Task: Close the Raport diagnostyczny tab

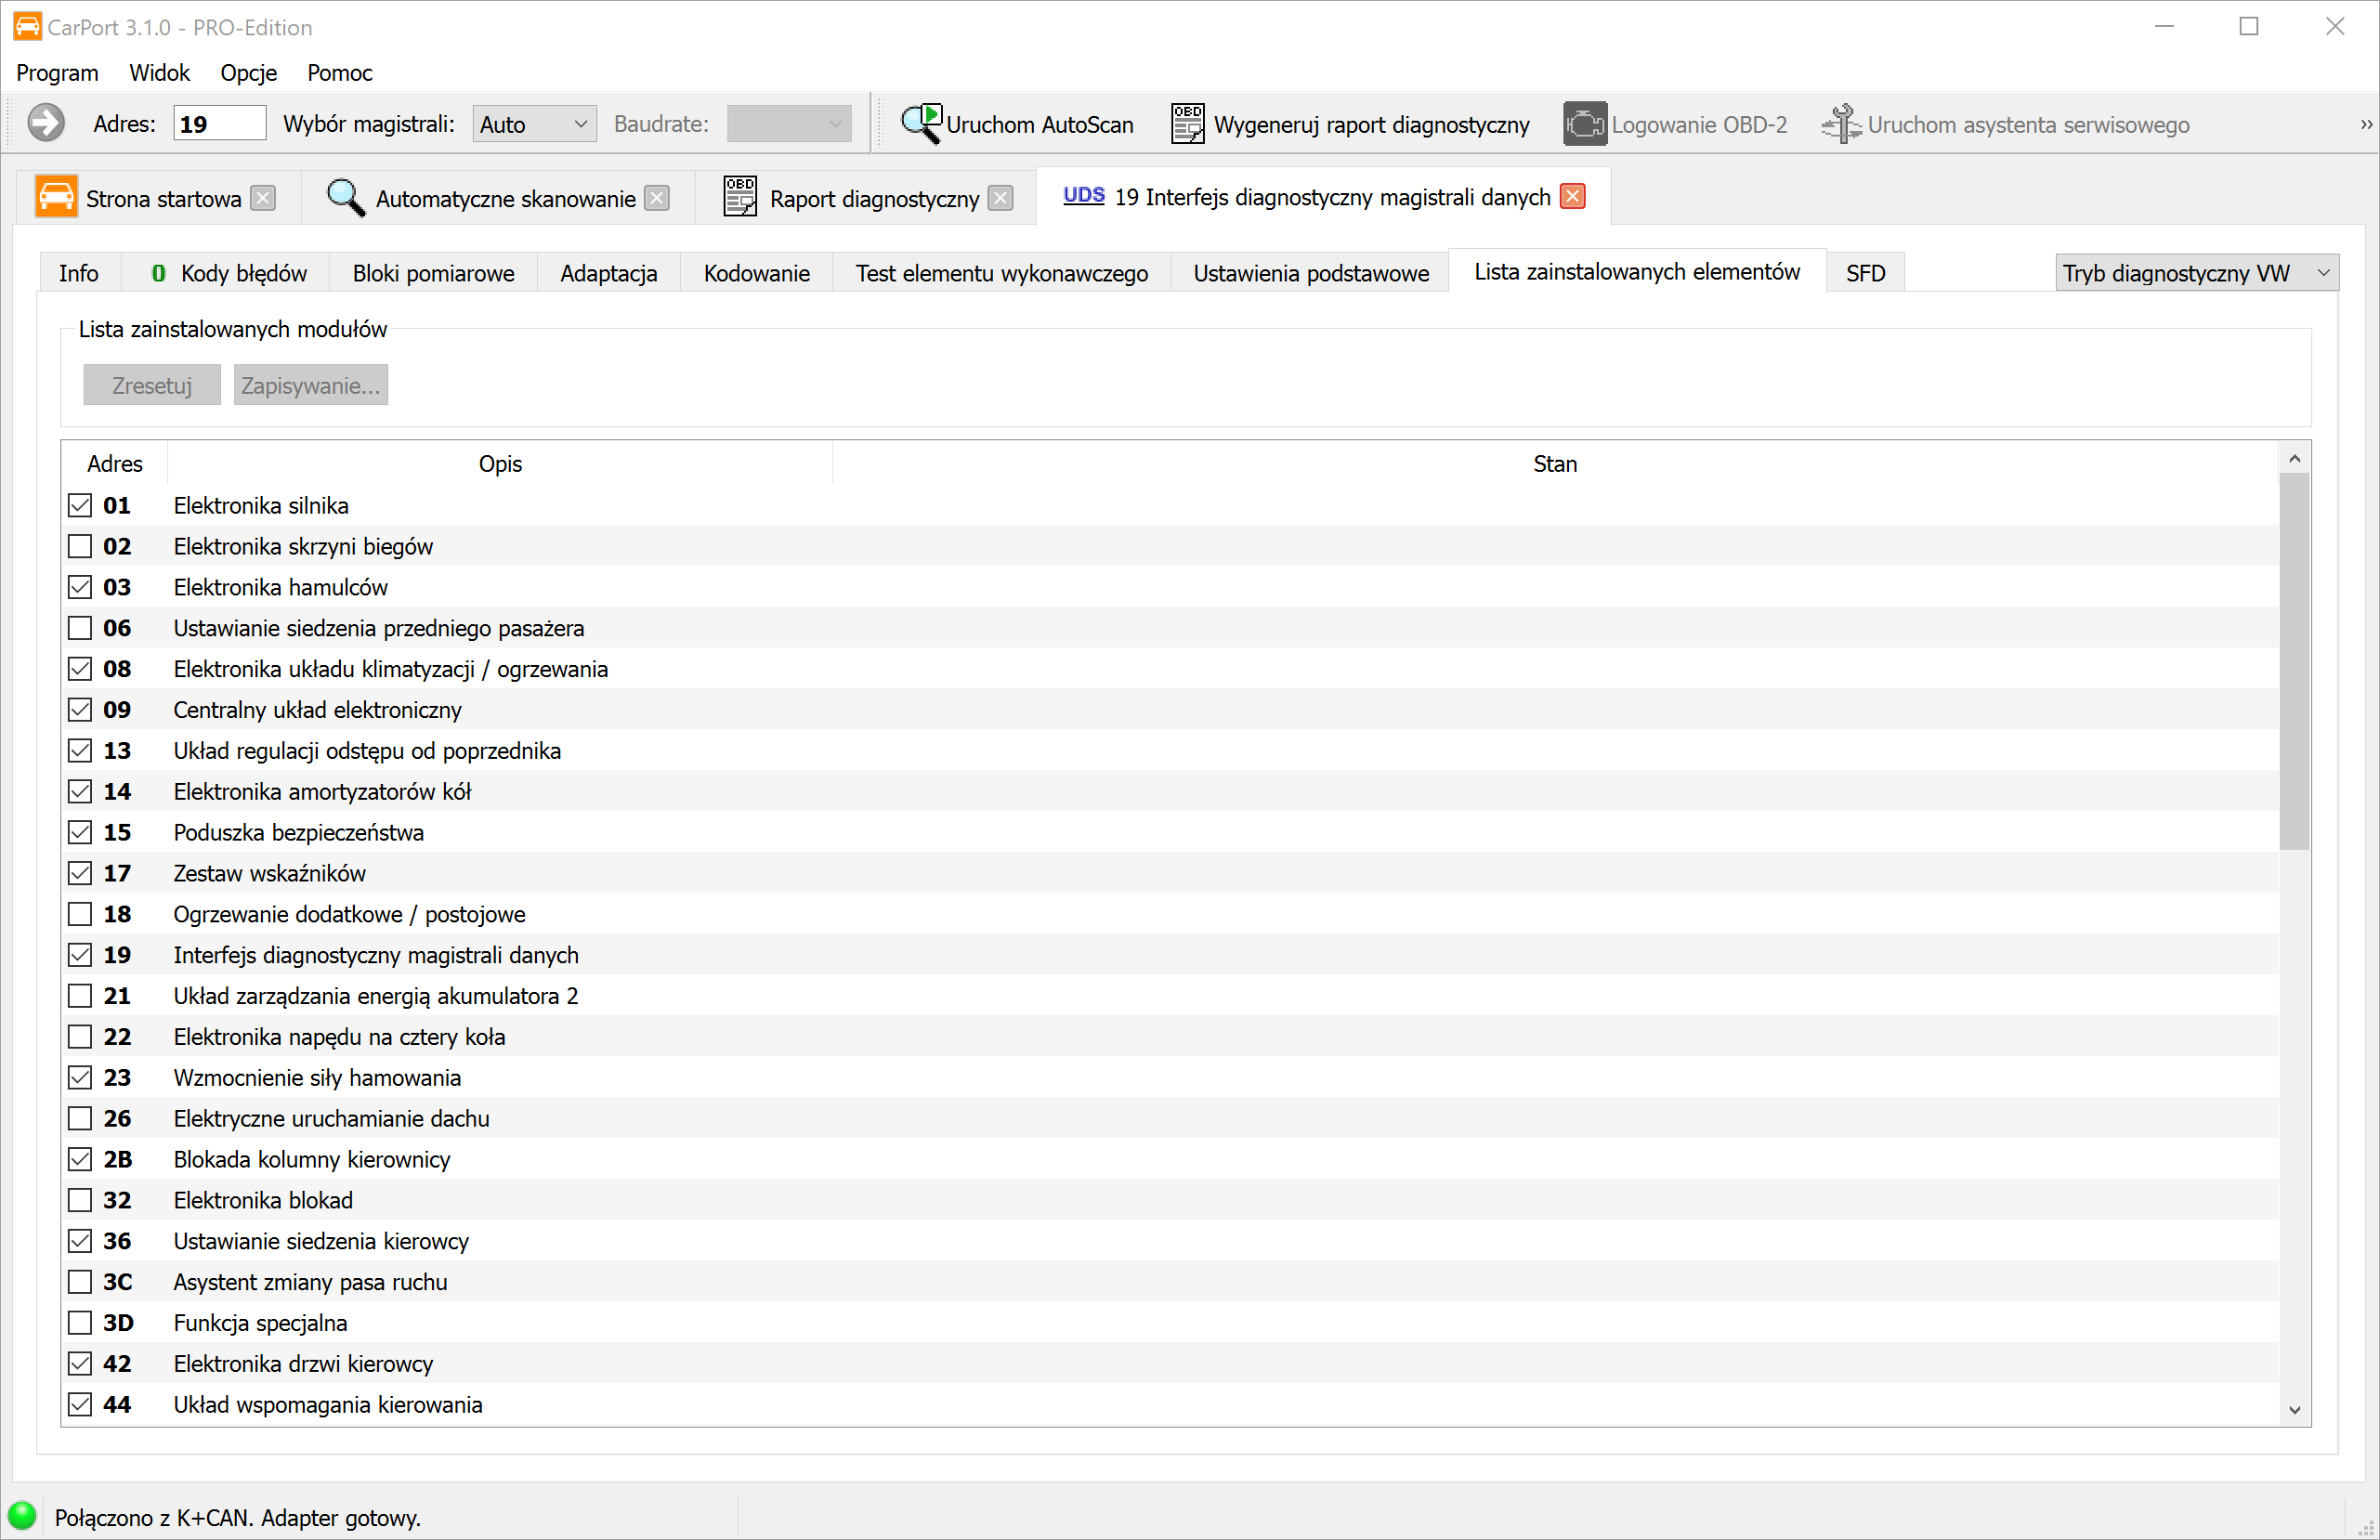Action: pyautogui.click(x=1000, y=198)
